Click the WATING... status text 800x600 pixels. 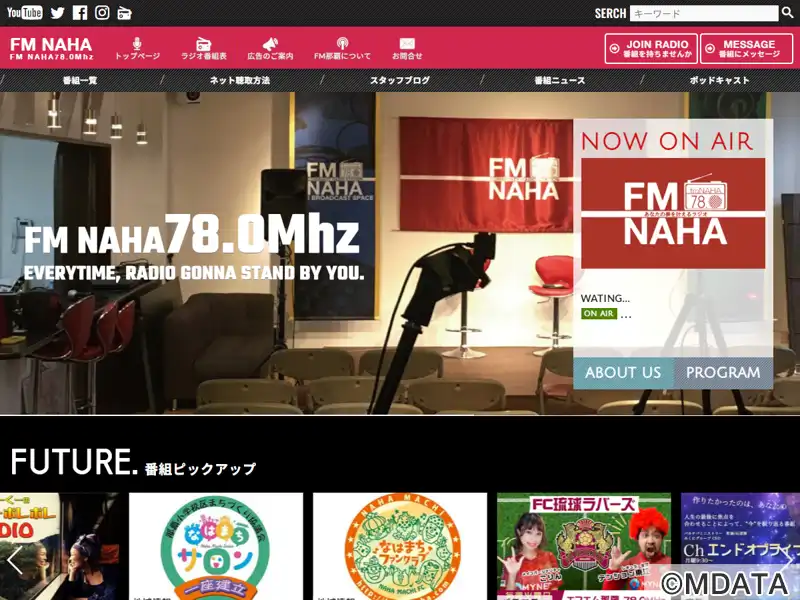tap(605, 298)
